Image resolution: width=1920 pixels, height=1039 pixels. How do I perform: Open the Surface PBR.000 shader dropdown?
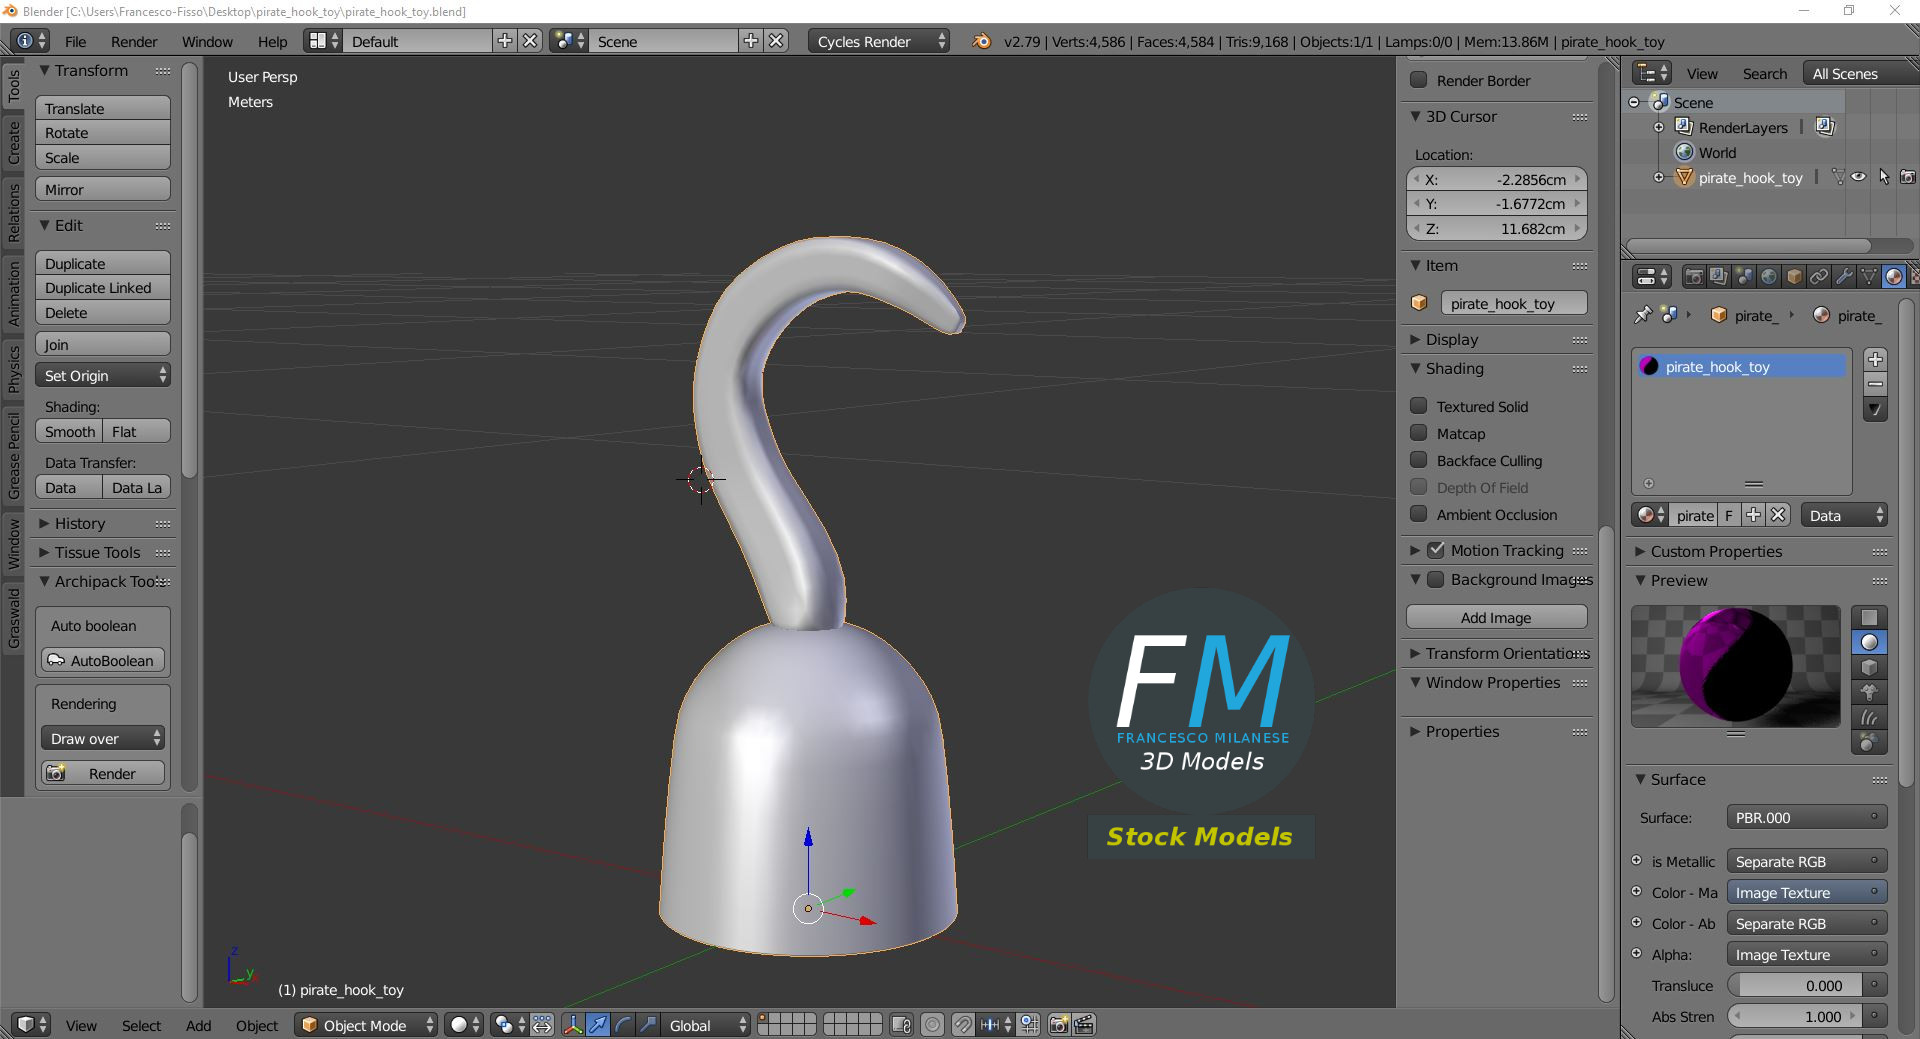click(1807, 817)
